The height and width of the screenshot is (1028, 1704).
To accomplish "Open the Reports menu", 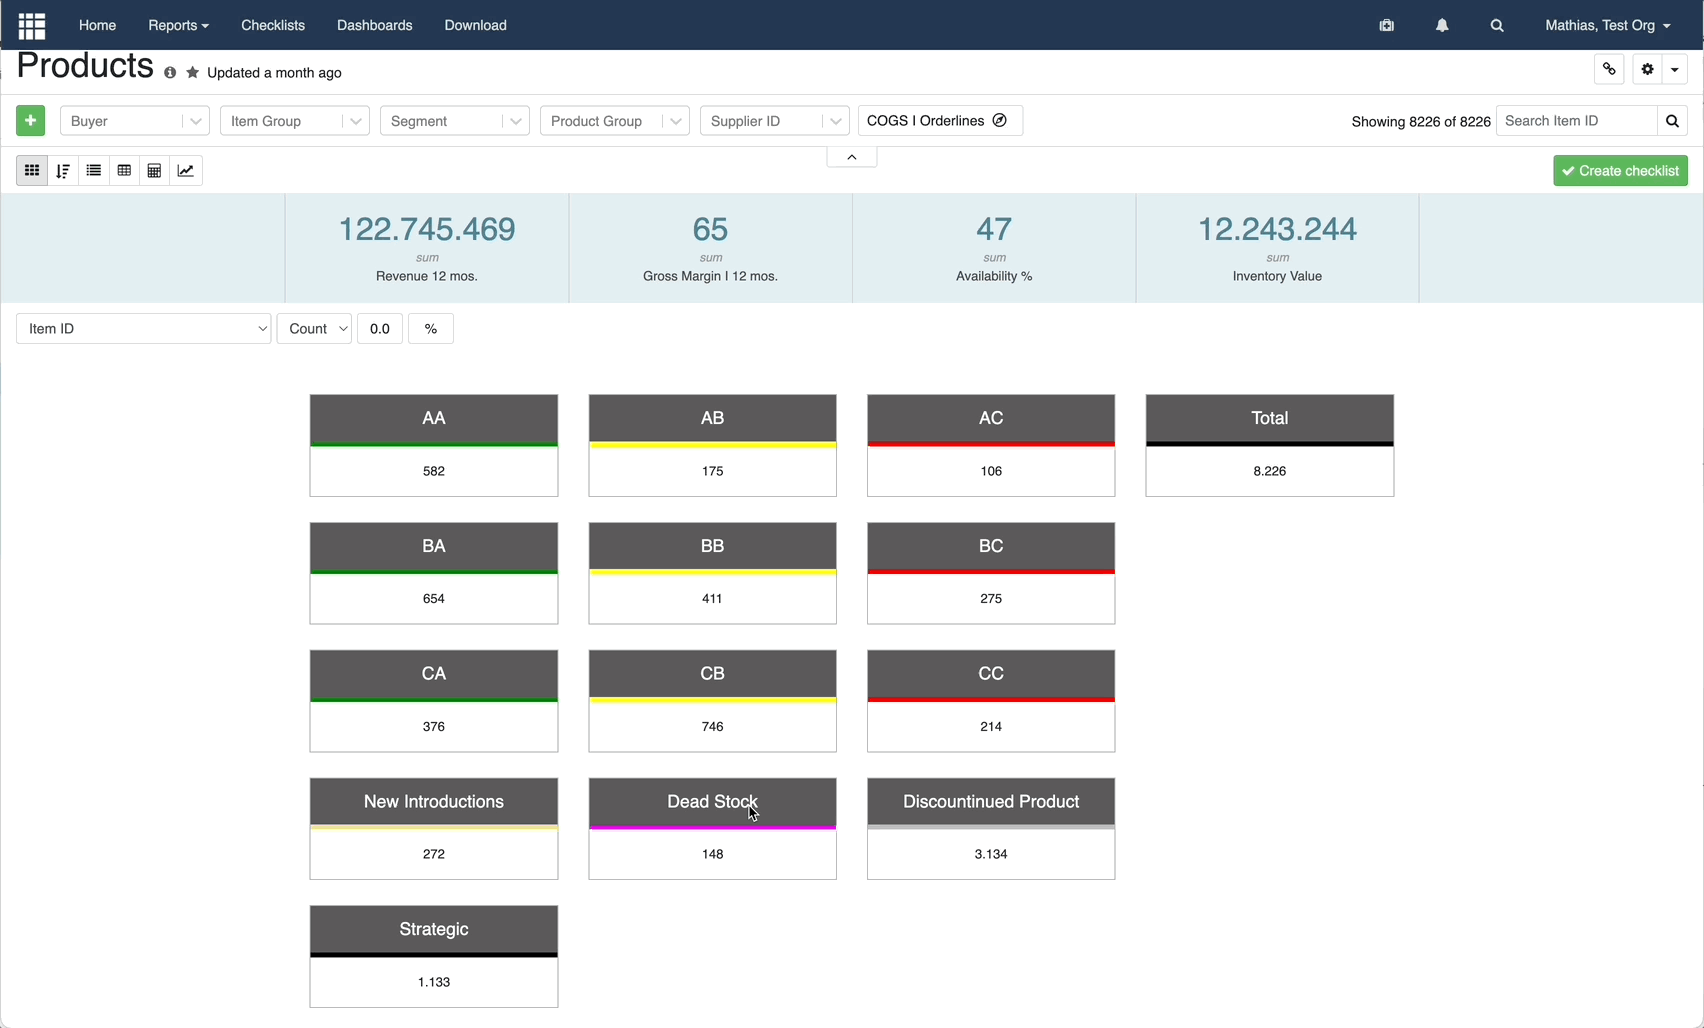I will point(178,25).
